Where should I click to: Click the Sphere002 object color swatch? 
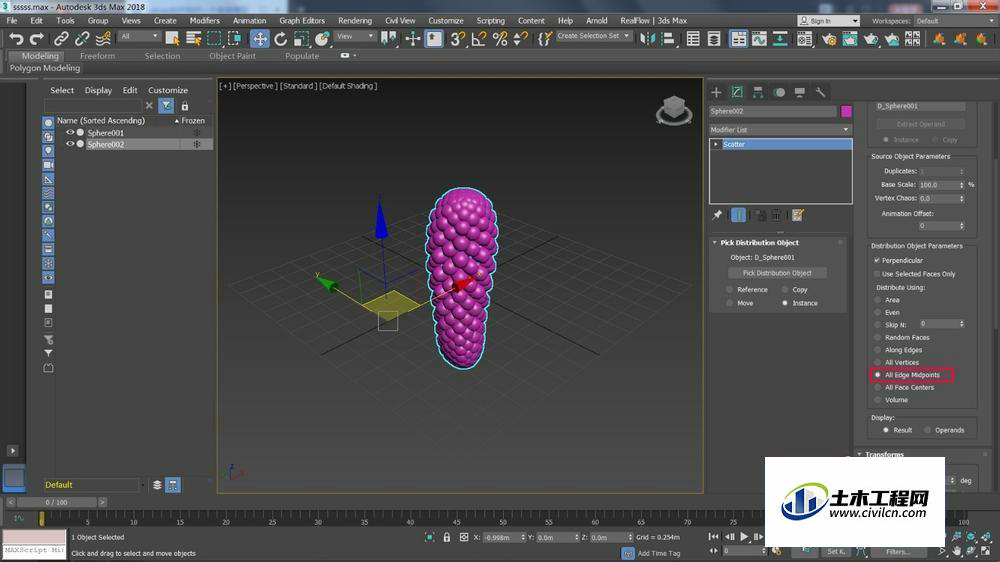tap(846, 111)
